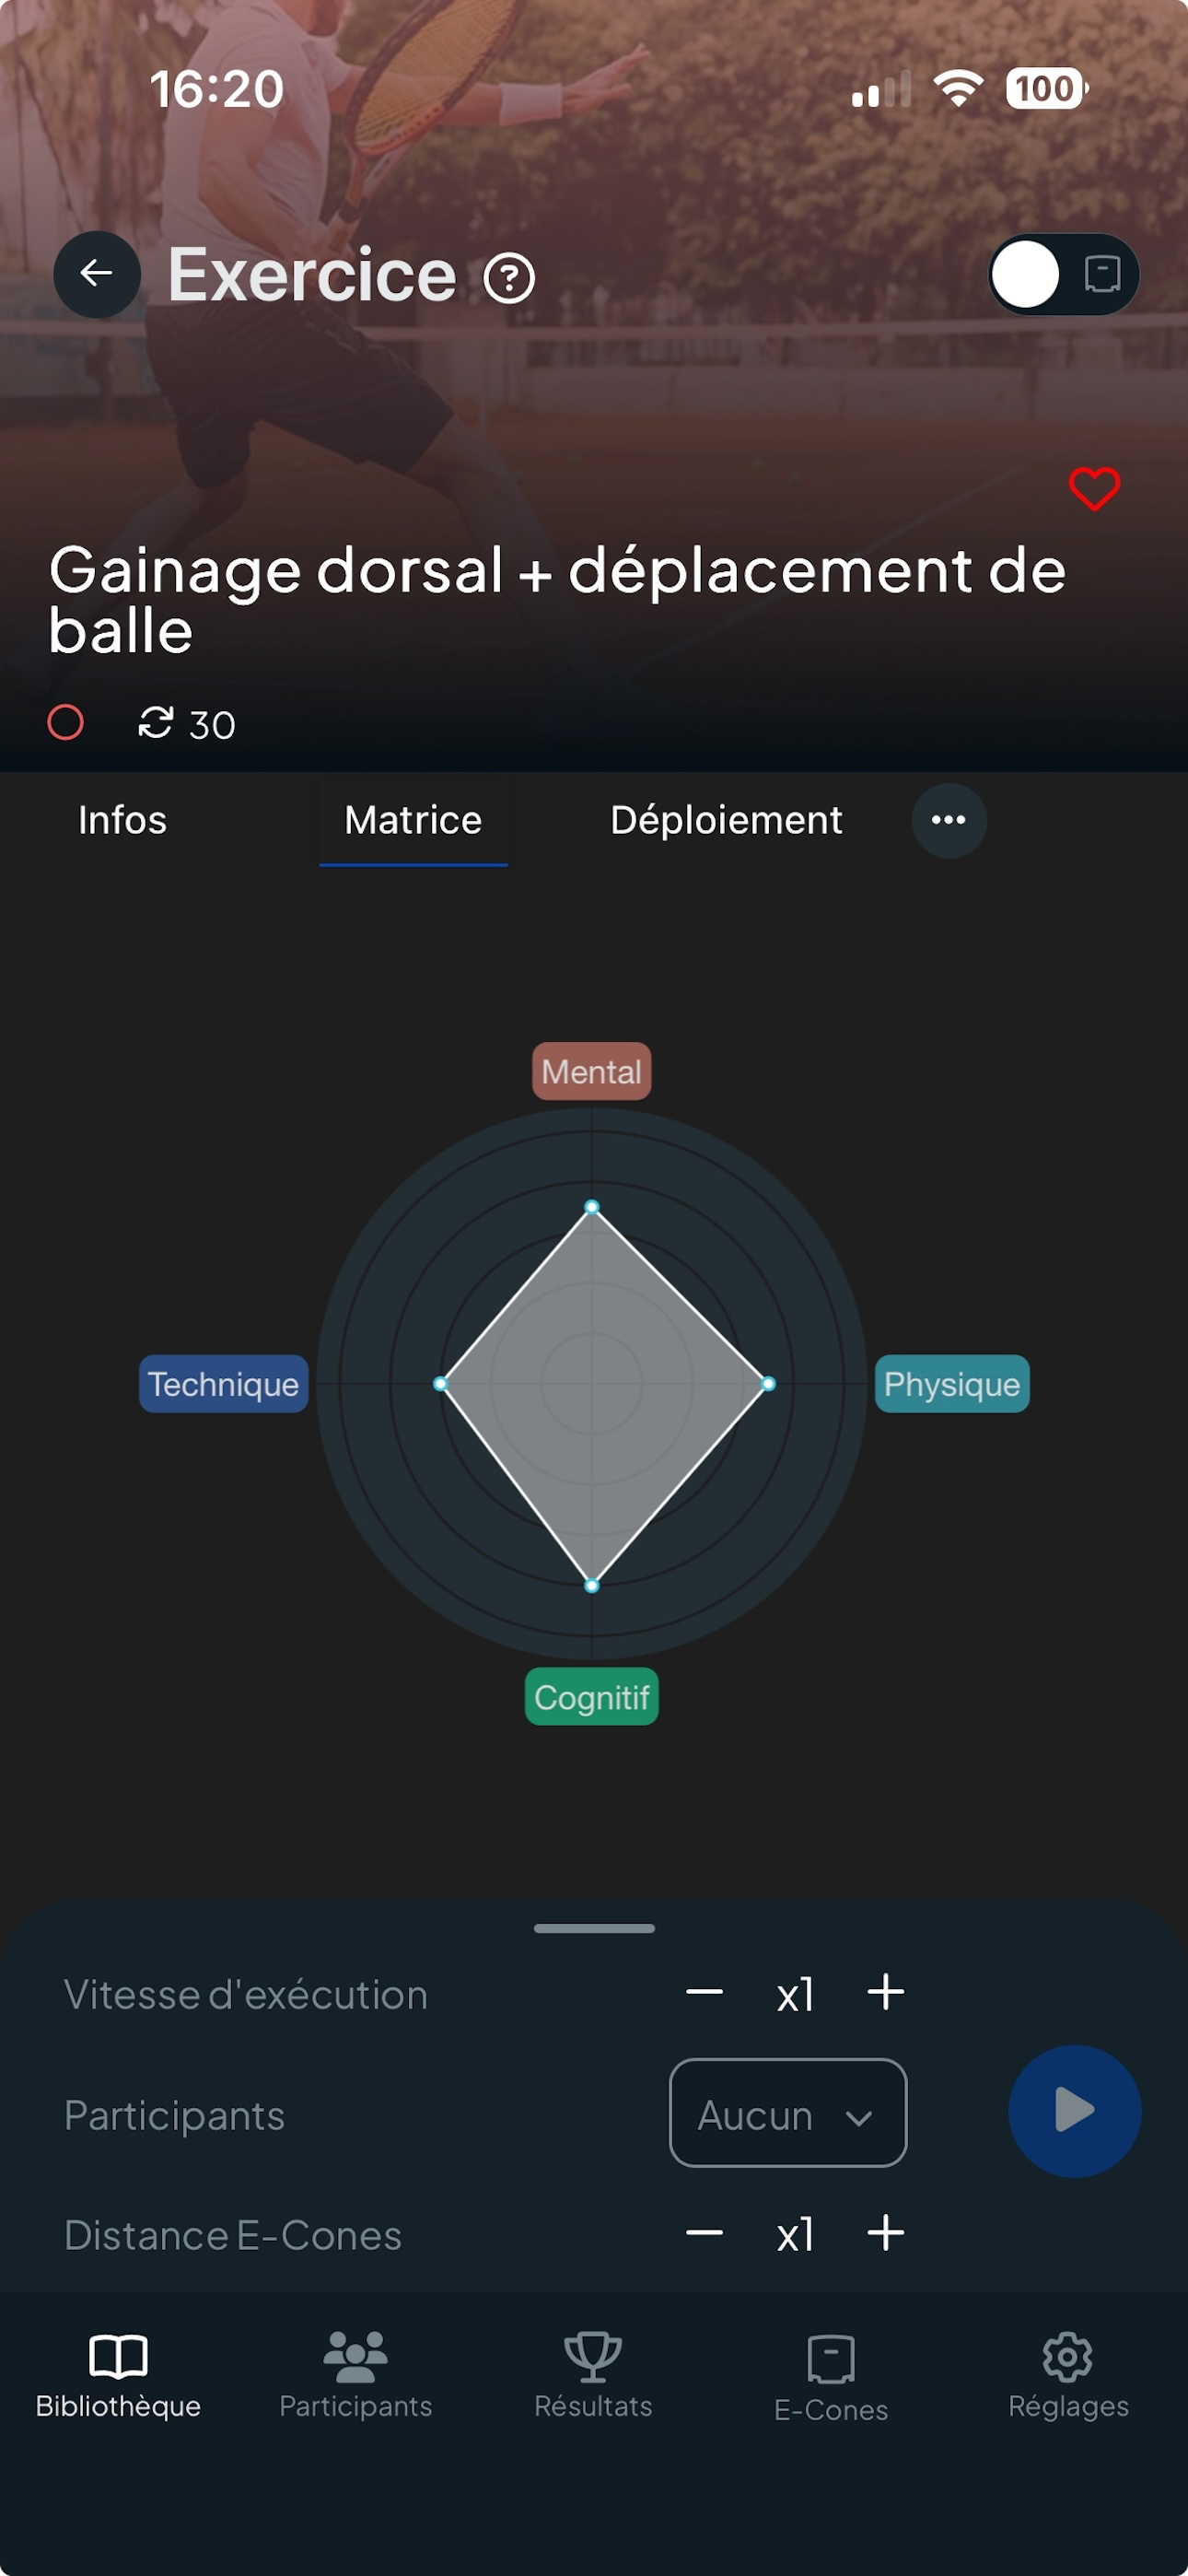Screen dimensions: 1188x2576
Task: Toggle the E-Cones mode switch
Action: pos(1063,274)
